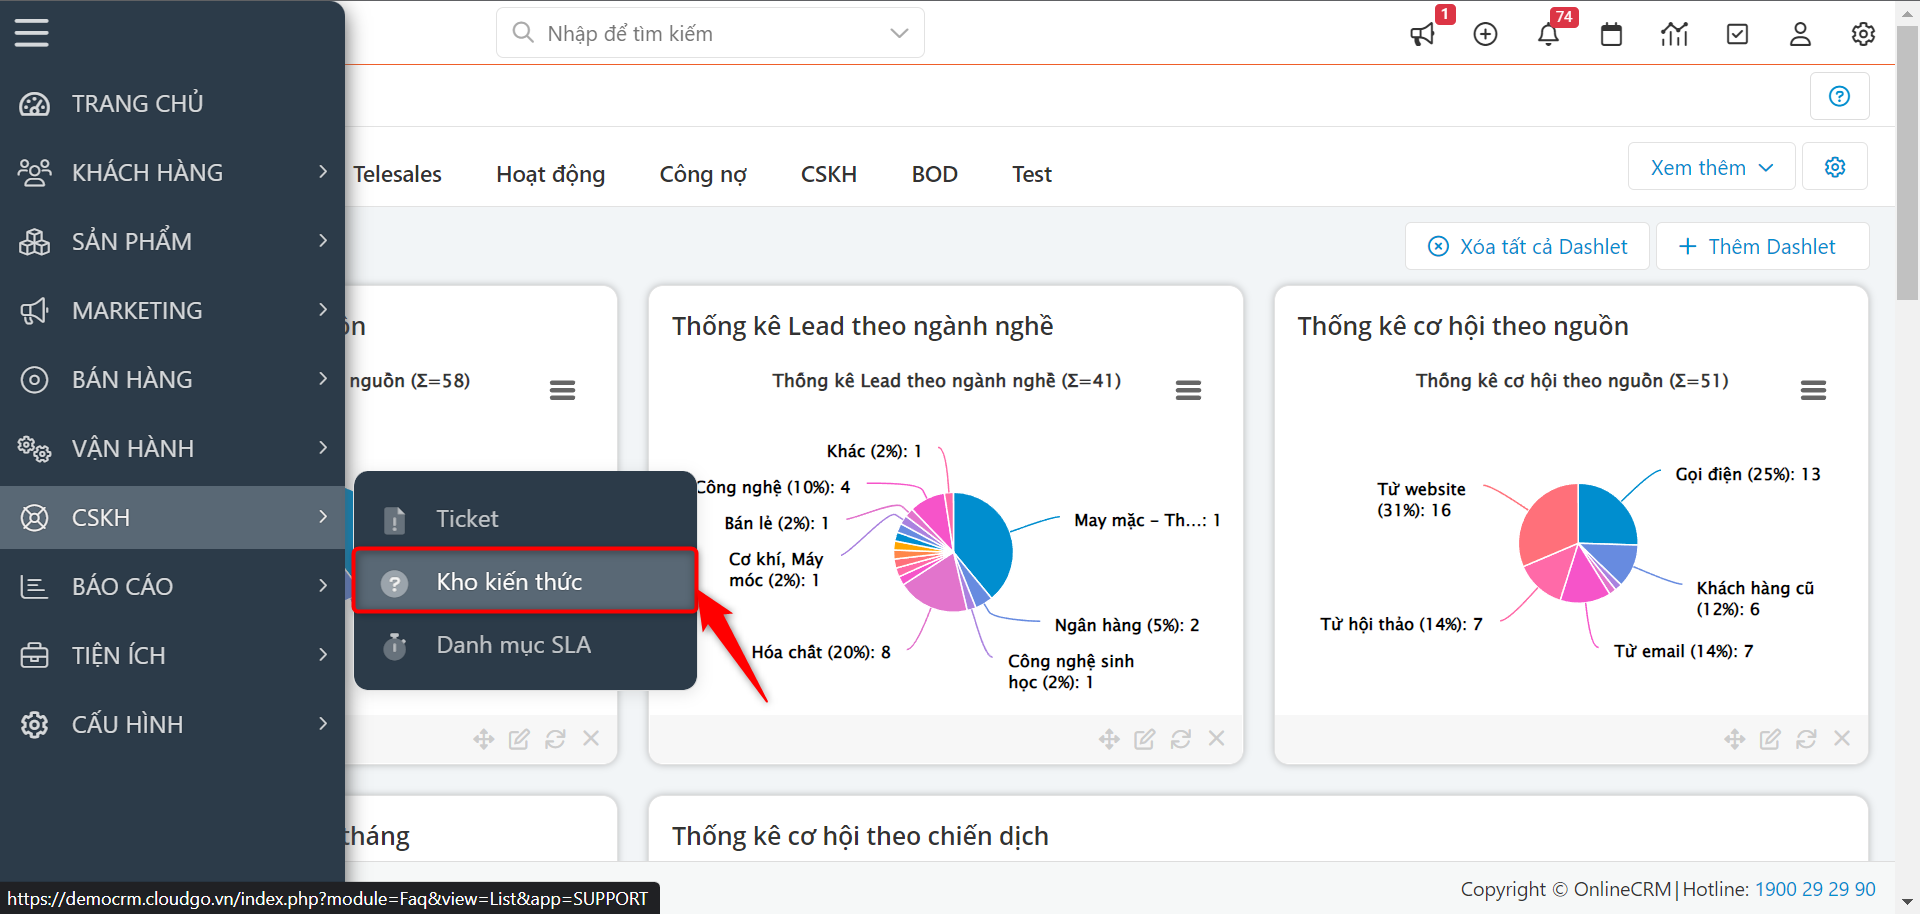Click the help question mark icon
The image size is (1920, 914).
[x=1839, y=96]
